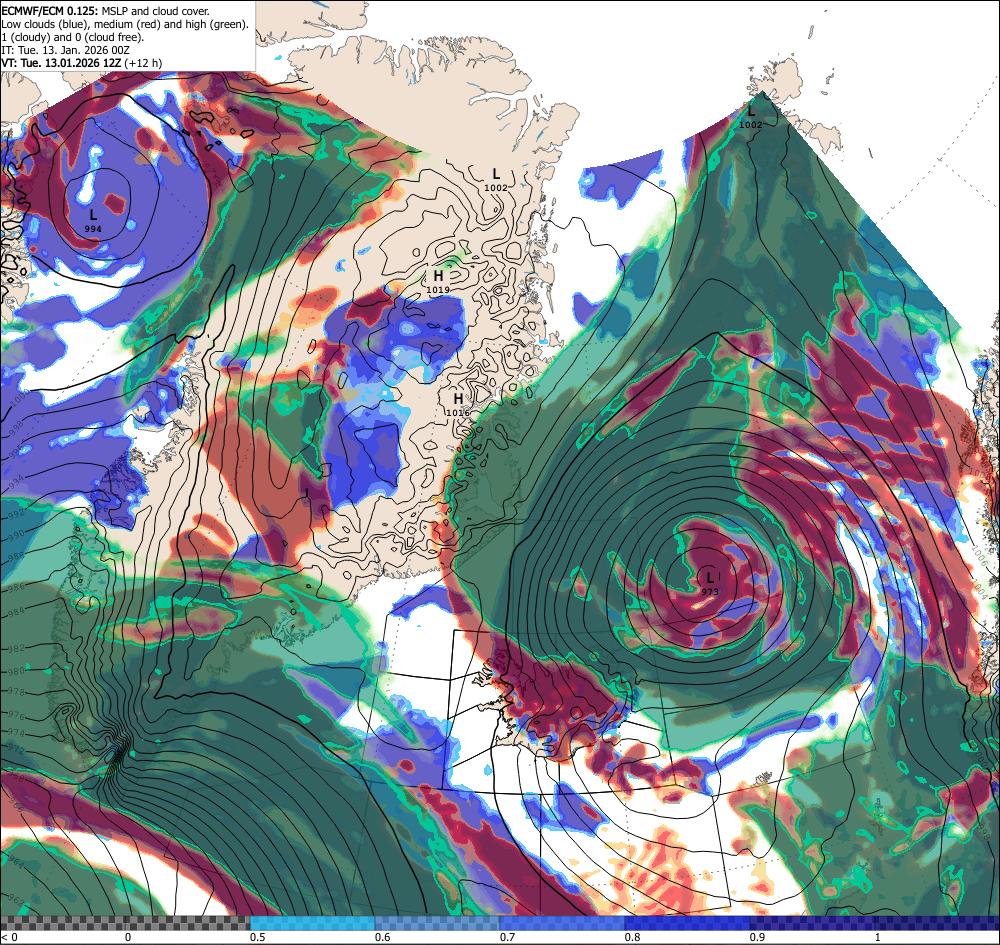The height and width of the screenshot is (945, 1000).
Task: Click the blue legend segment between 0.7 and 0.8
Action: pyautogui.click(x=562, y=923)
